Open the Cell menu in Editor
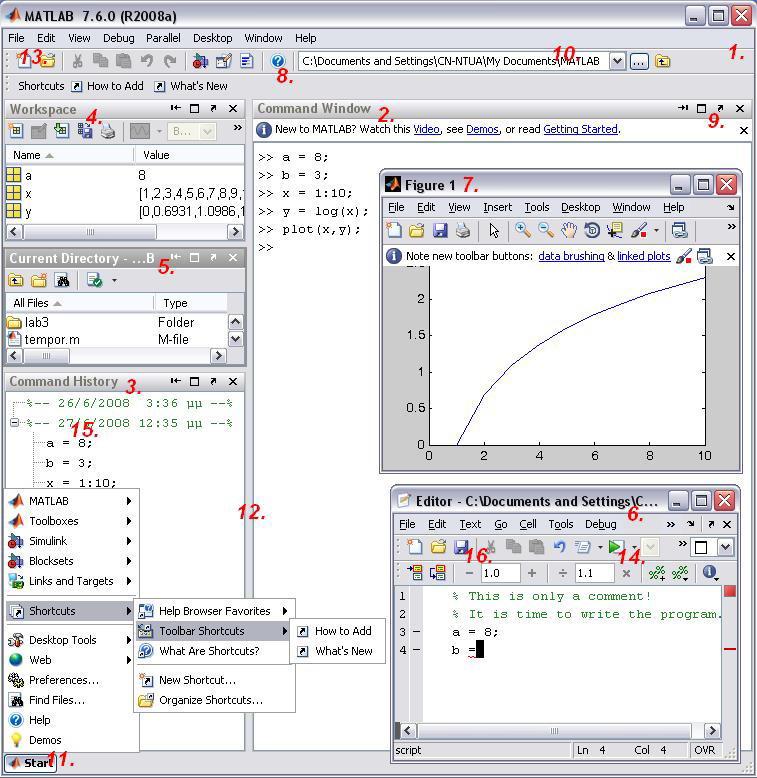The height and width of the screenshot is (778, 757). coord(528,524)
